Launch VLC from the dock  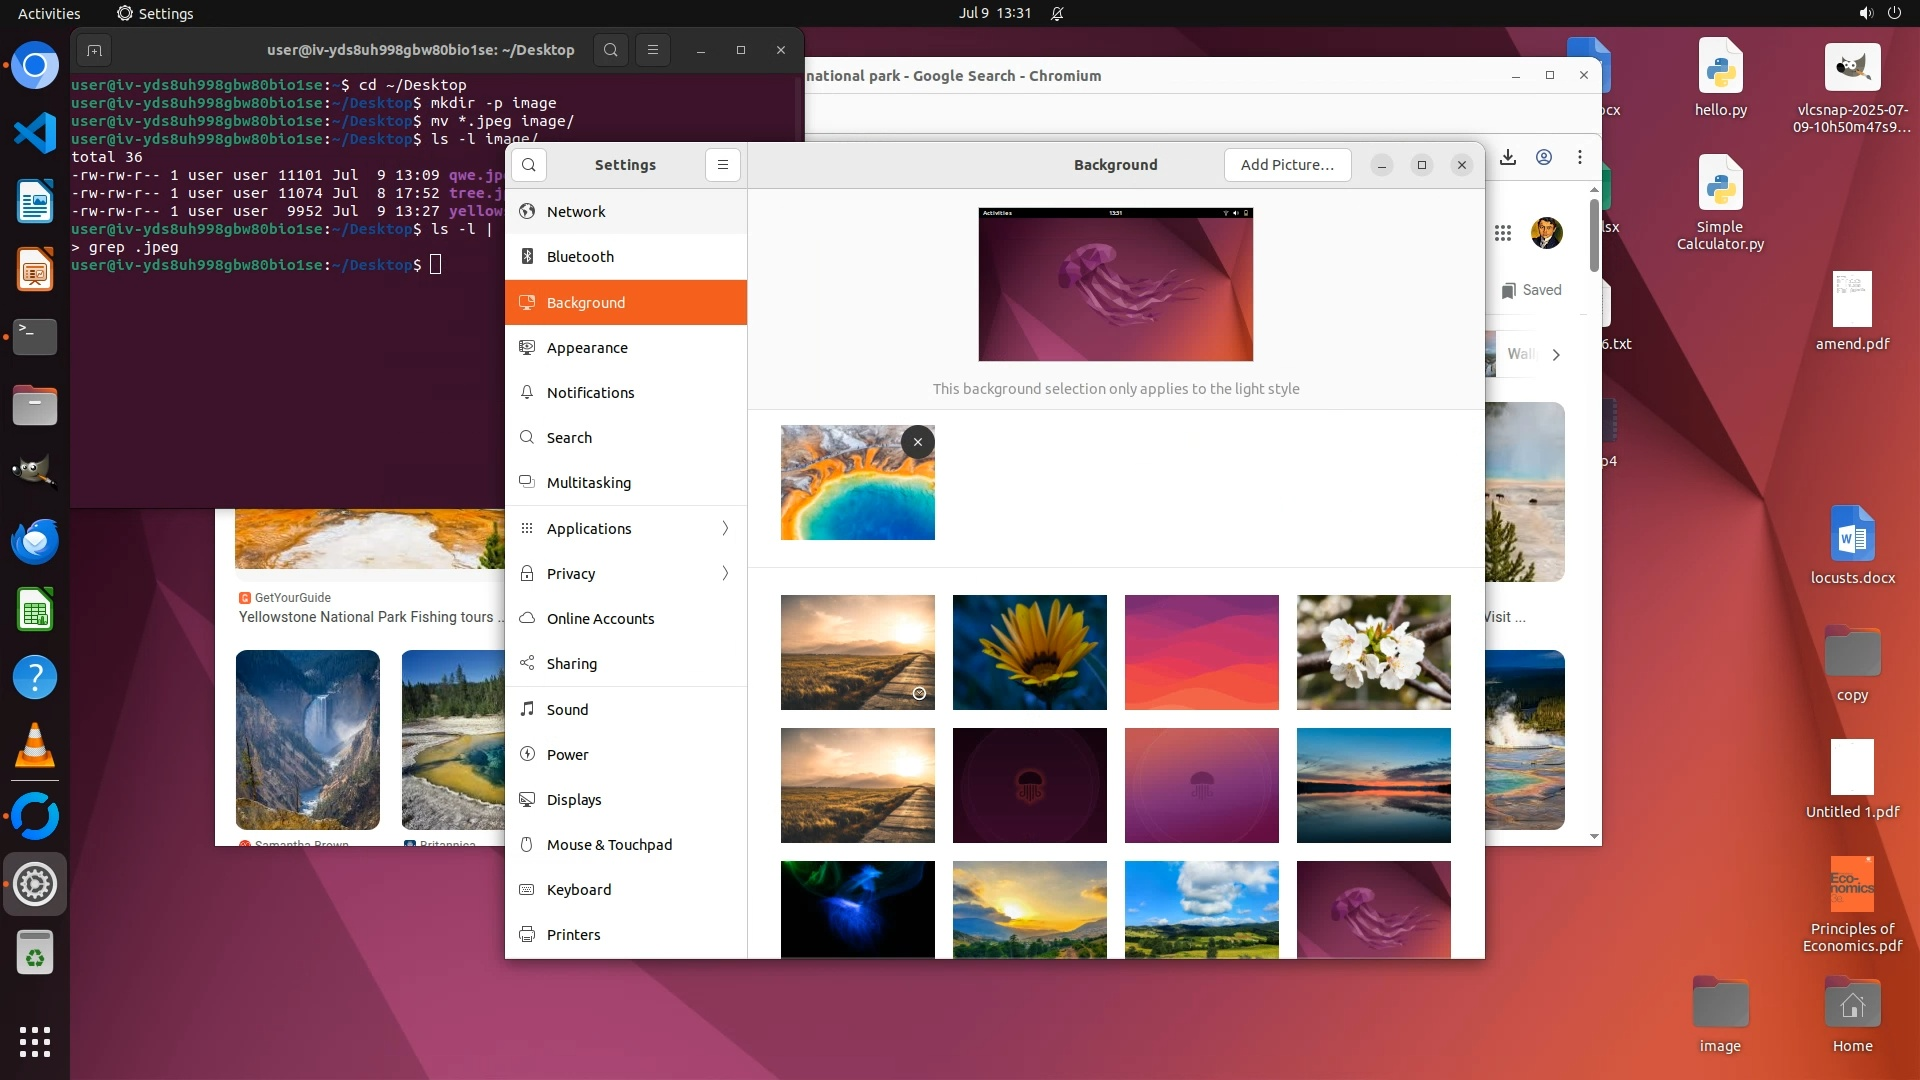(x=35, y=746)
